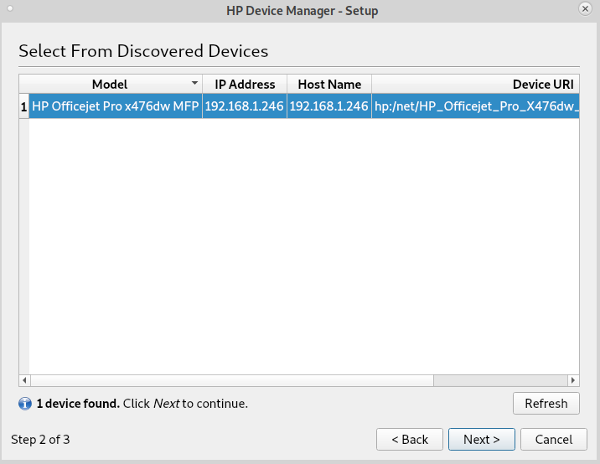Cancel the HP setup wizard
Image resolution: width=600 pixels, height=464 pixels.
pyautogui.click(x=553, y=439)
